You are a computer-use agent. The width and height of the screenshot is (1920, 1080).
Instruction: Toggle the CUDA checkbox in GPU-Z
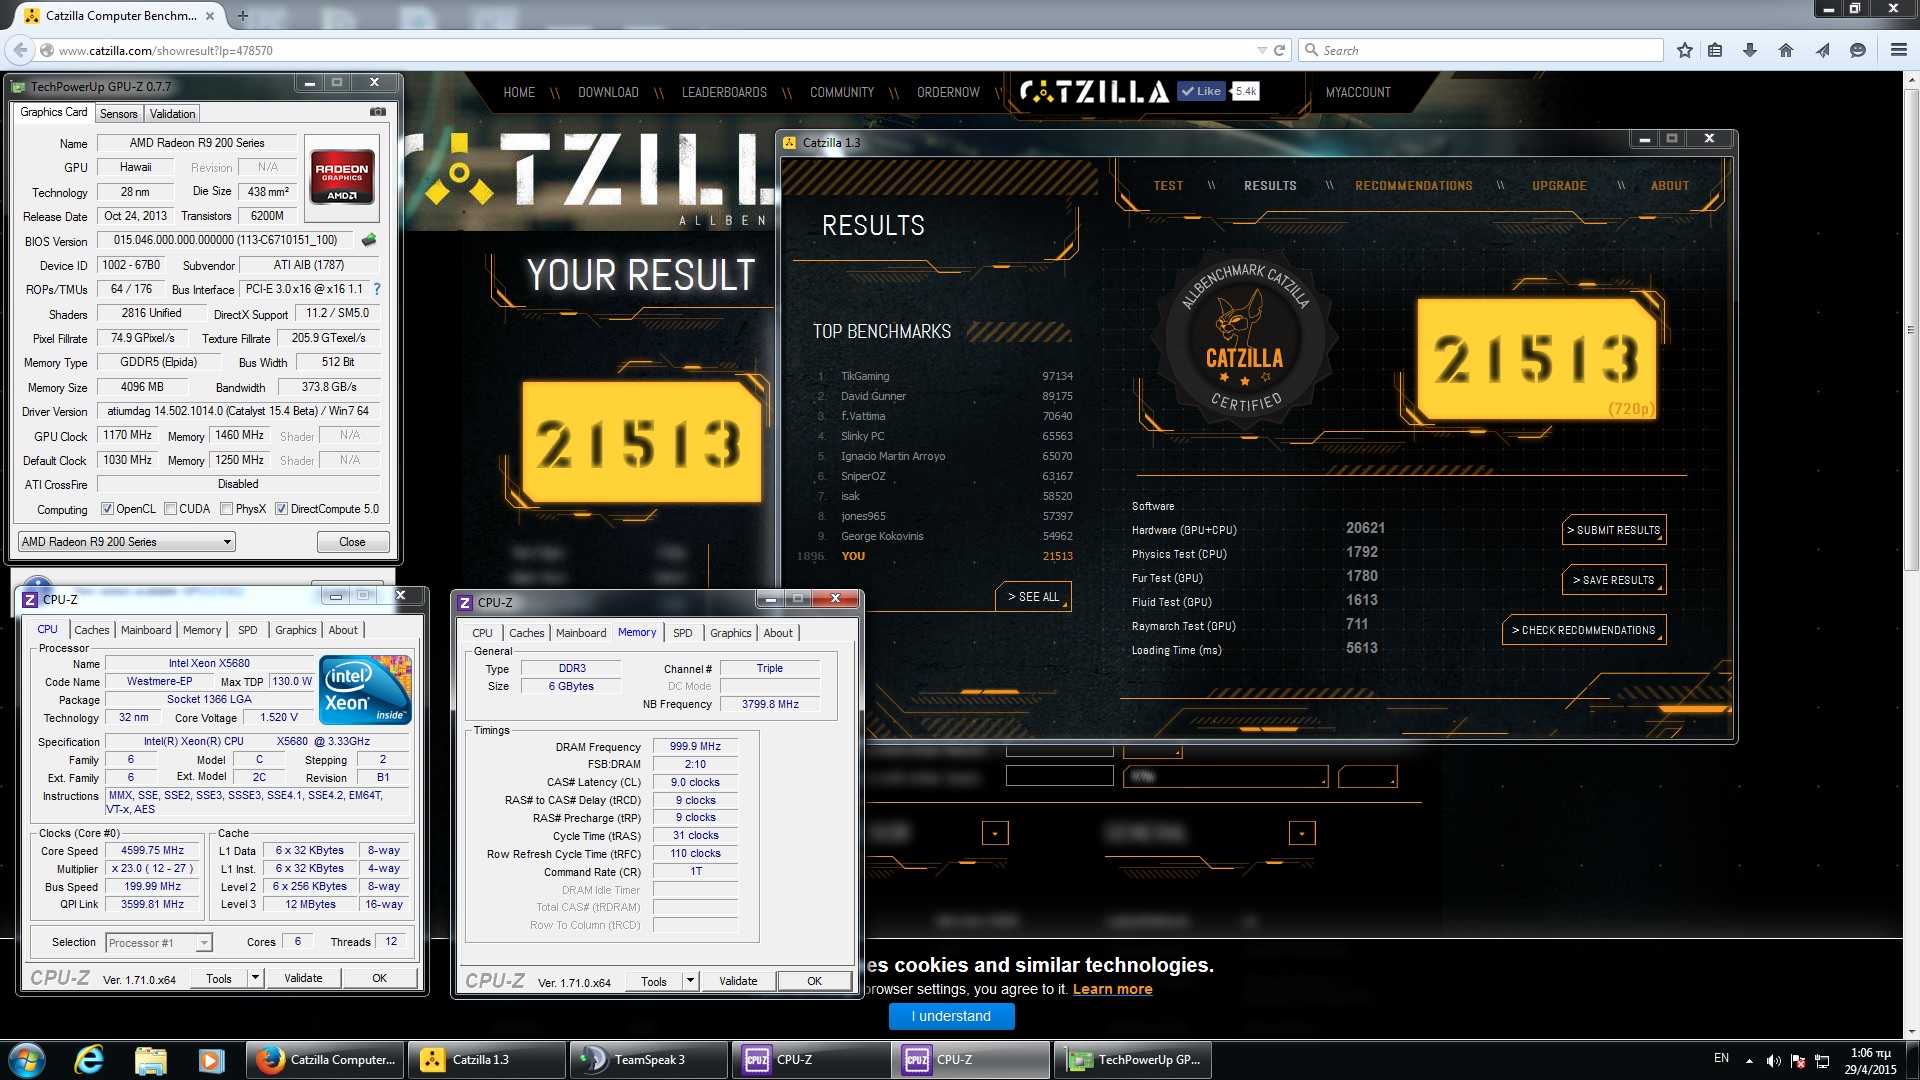[x=170, y=509]
